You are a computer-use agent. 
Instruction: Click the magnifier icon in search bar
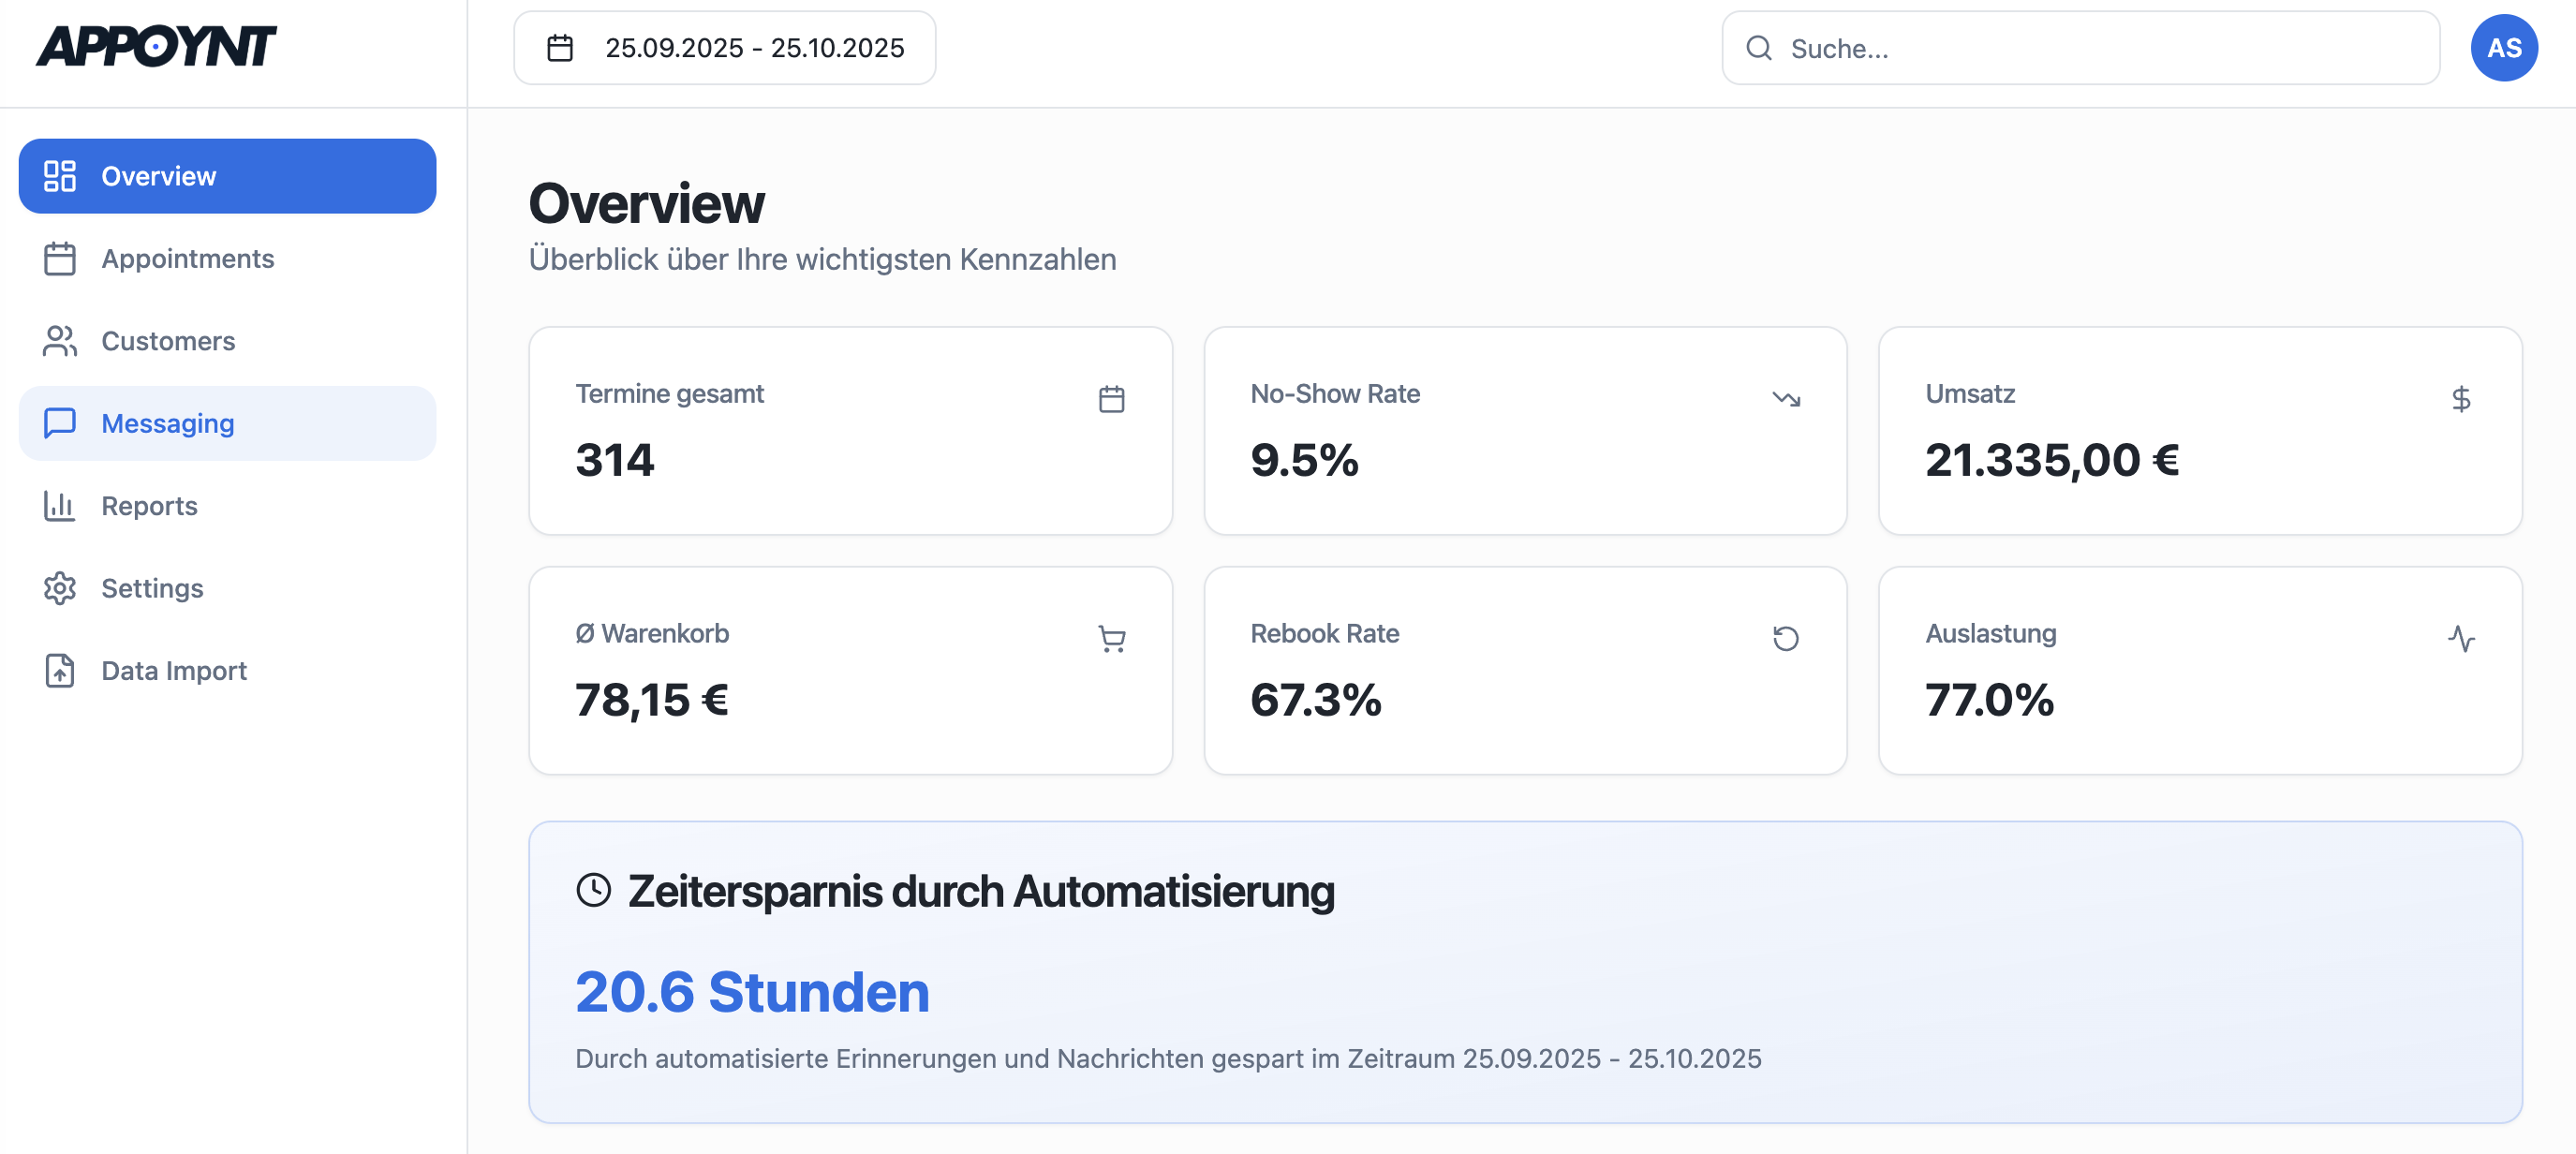(x=1758, y=48)
